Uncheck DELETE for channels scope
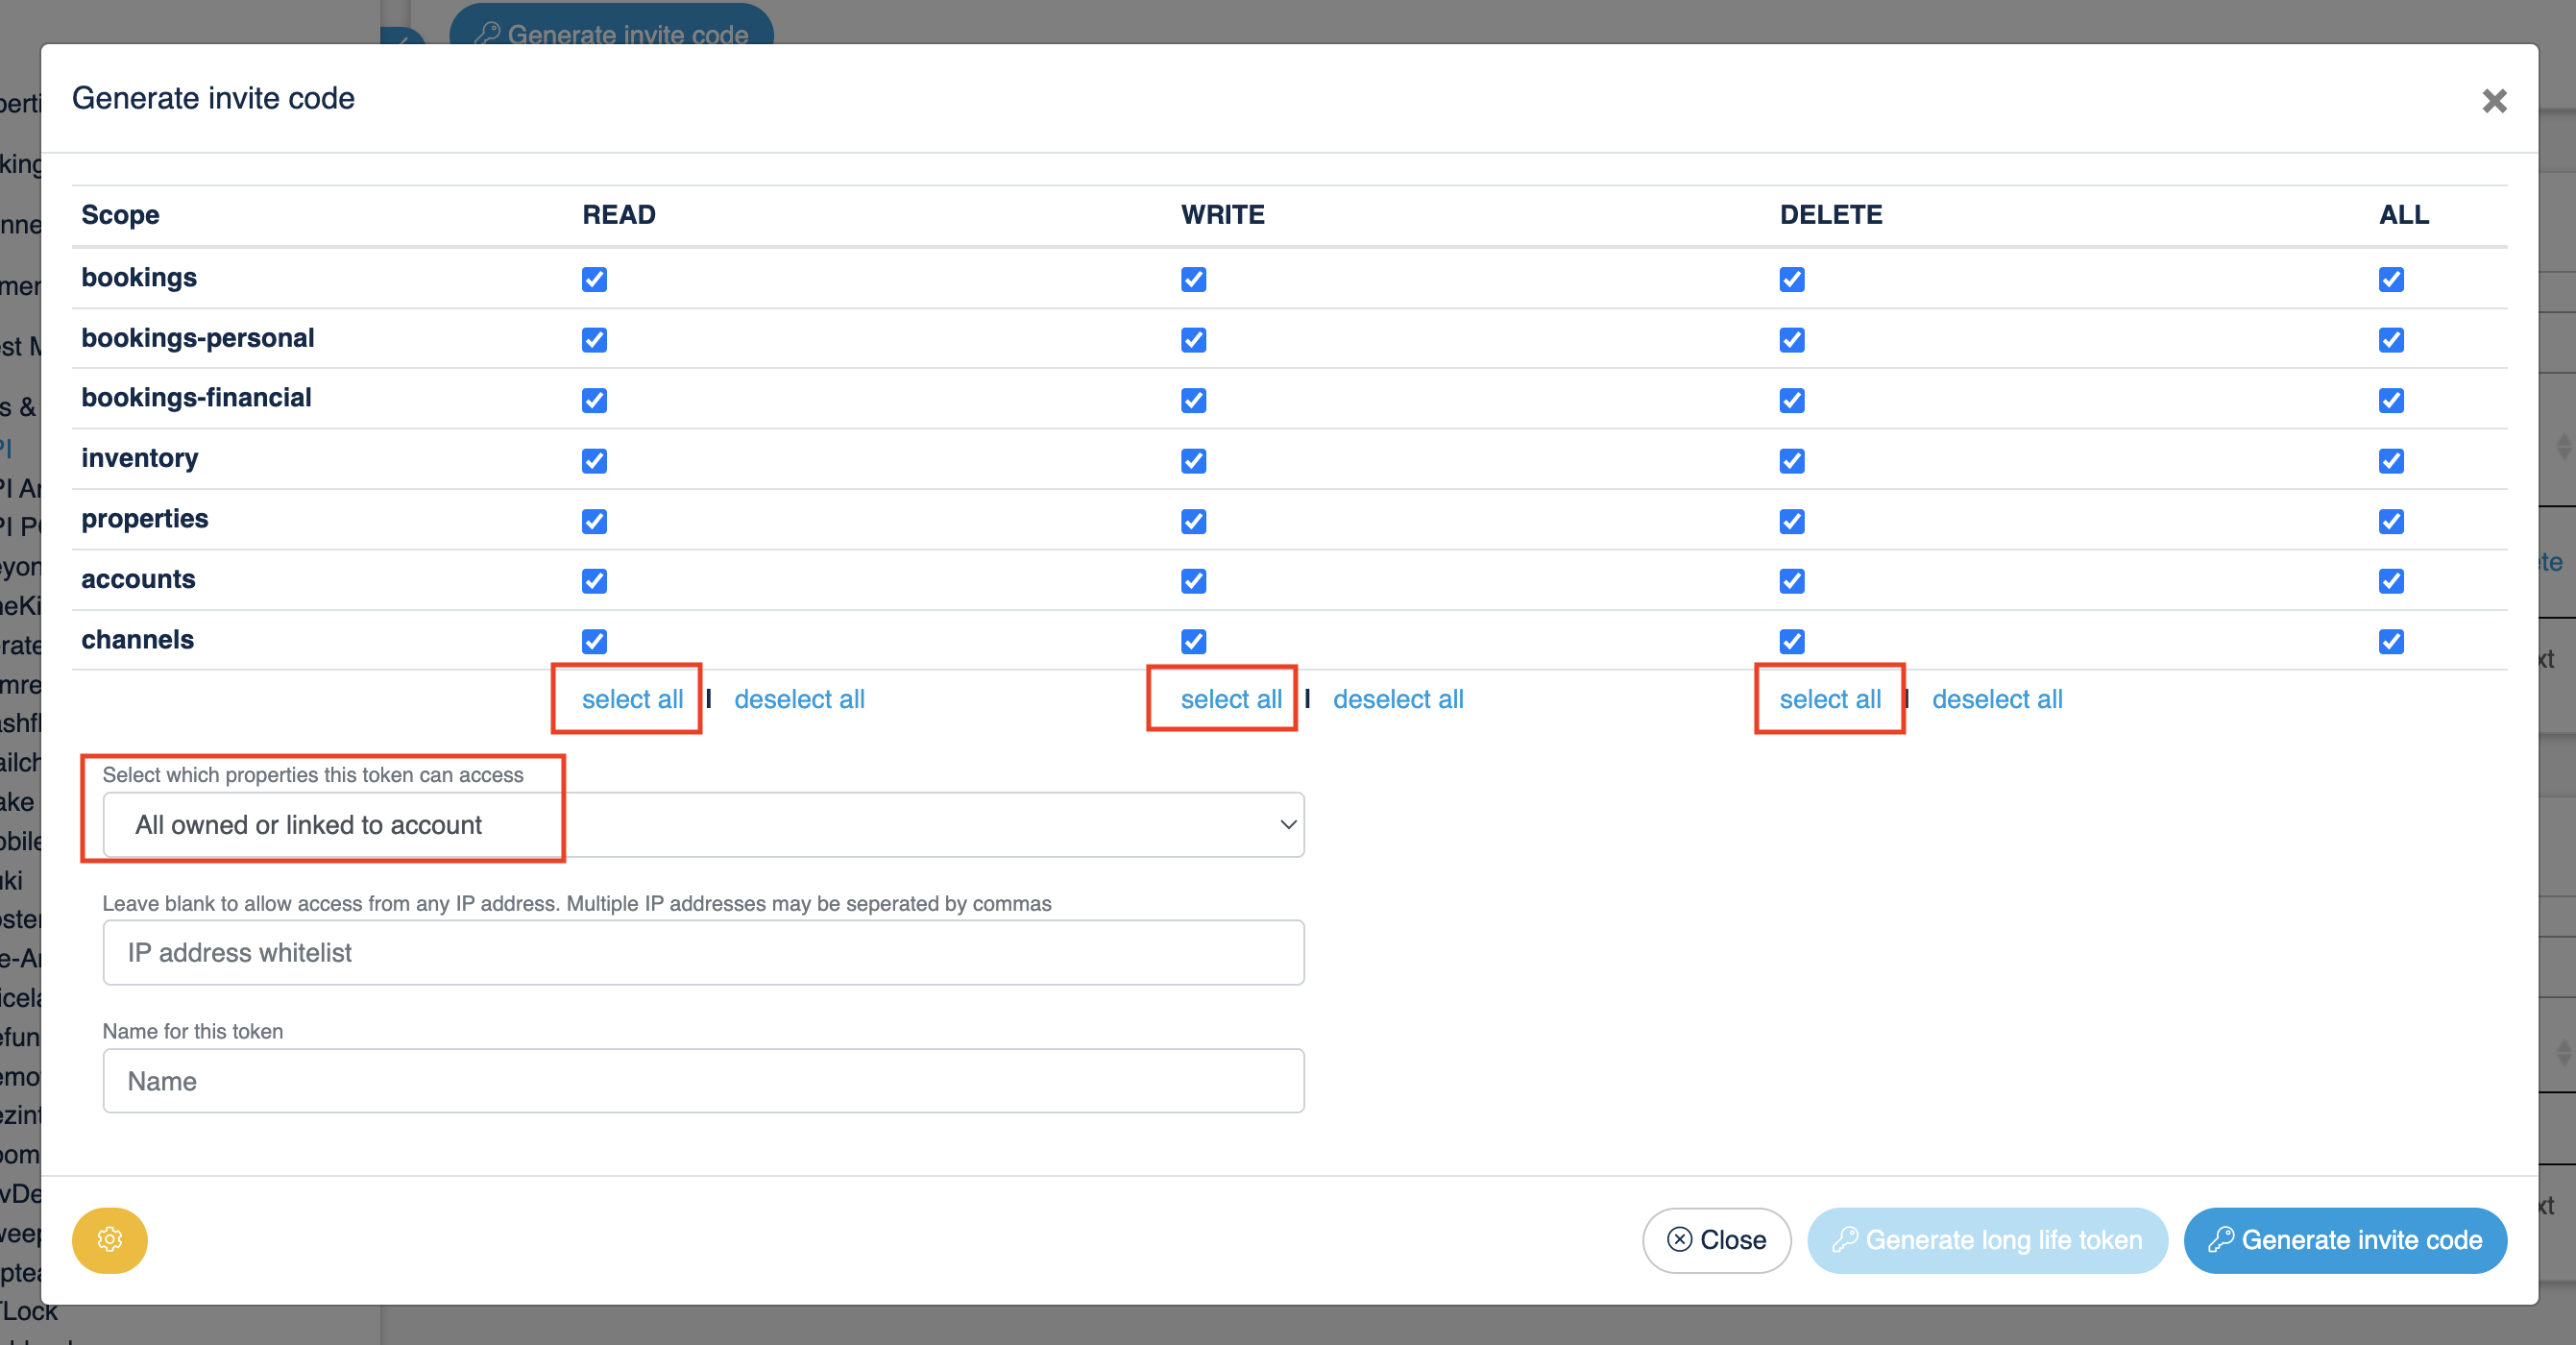The image size is (2576, 1345). point(1792,641)
